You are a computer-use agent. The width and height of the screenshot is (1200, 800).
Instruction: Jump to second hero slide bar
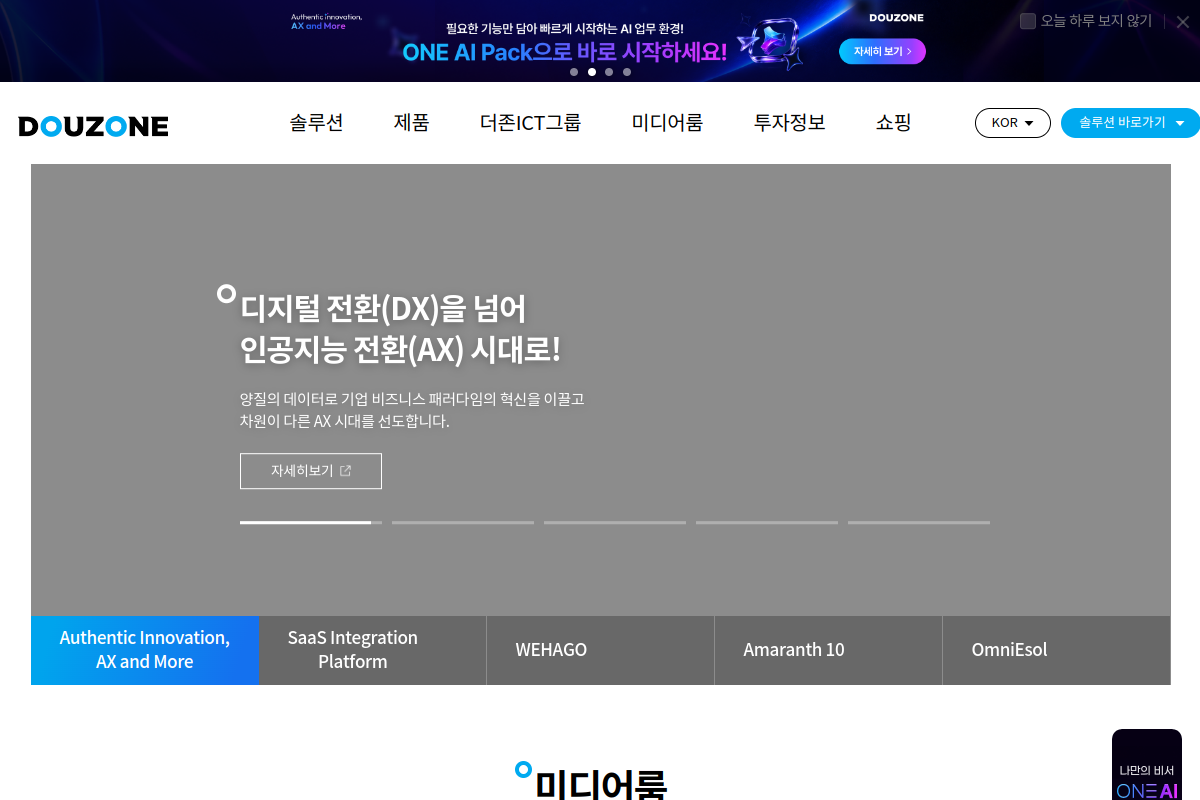click(463, 522)
